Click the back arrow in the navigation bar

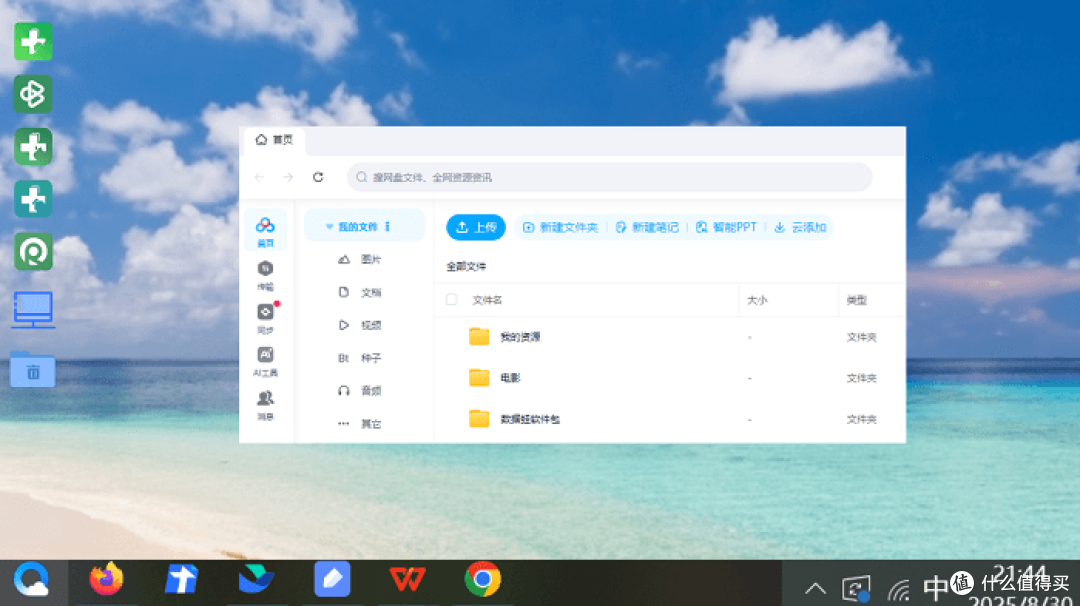(x=260, y=178)
